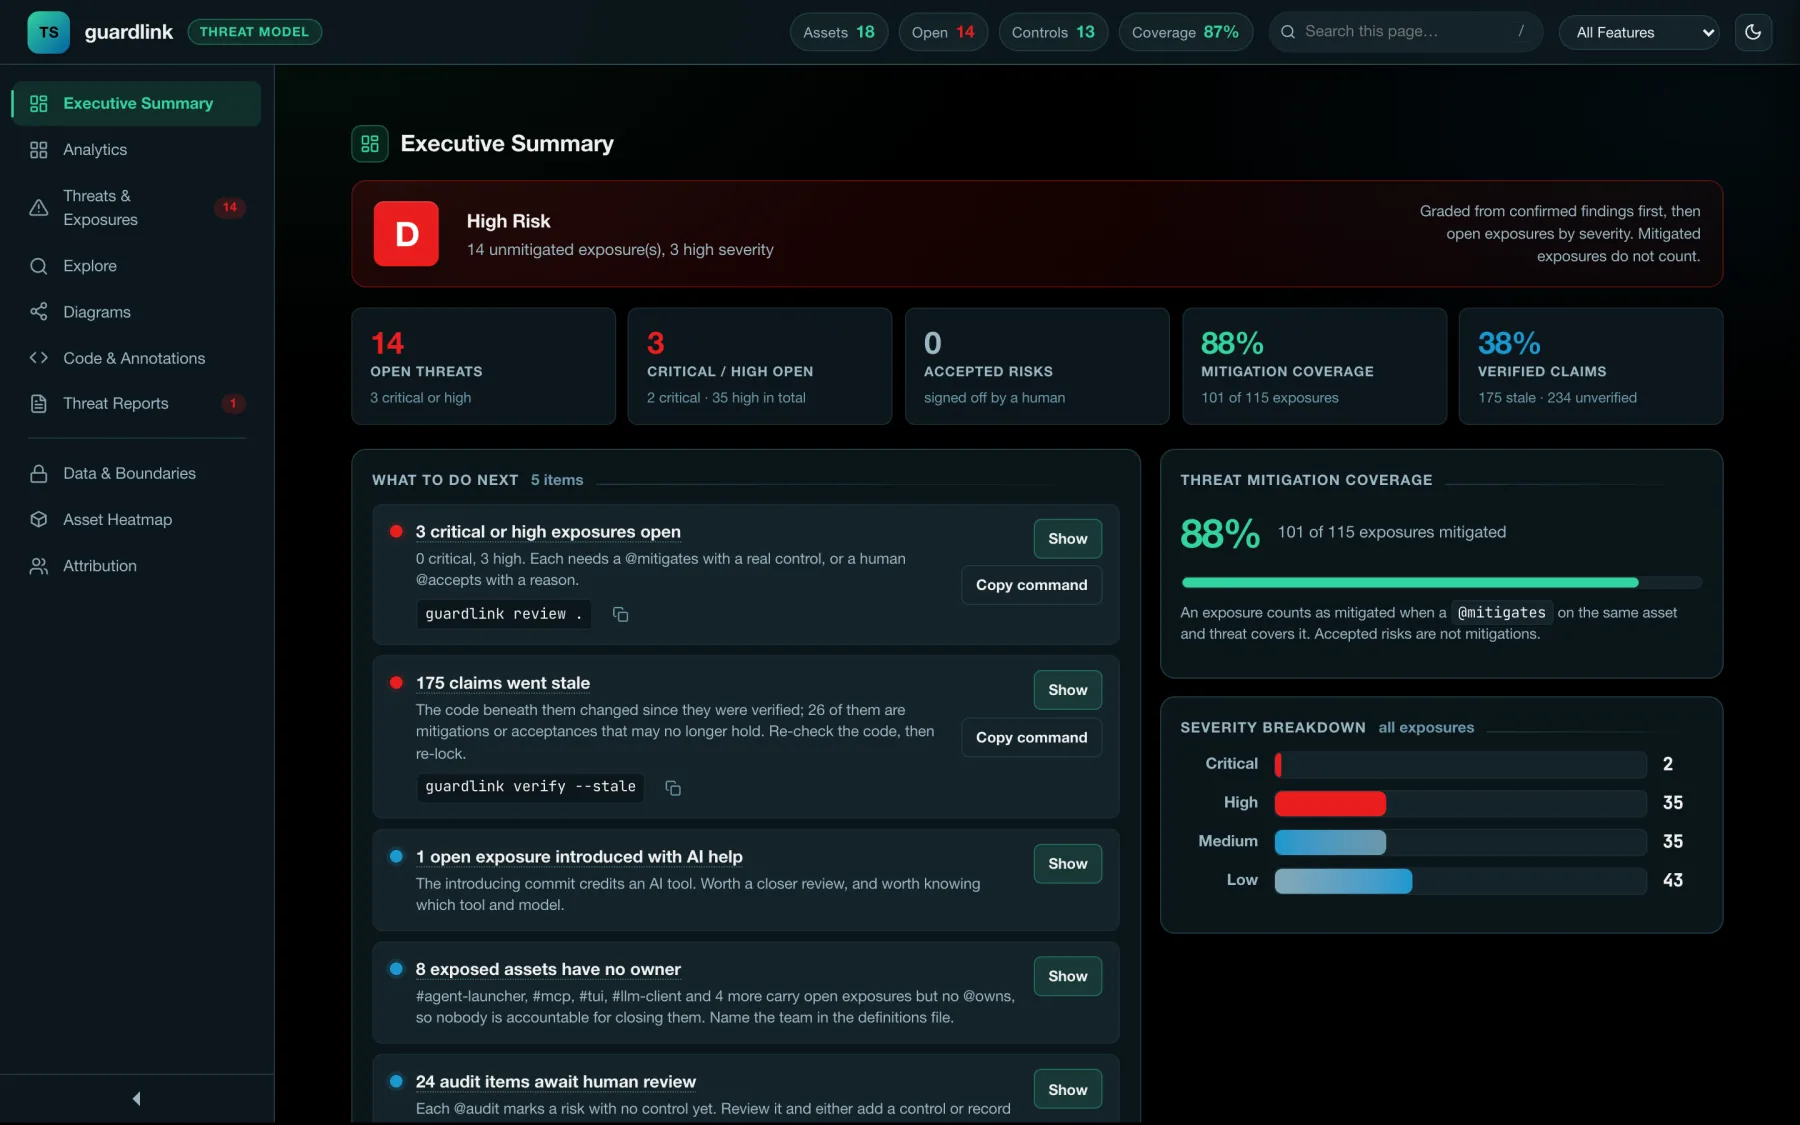1800x1125 pixels.
Task: Click the Coverage 87% pill
Action: (1185, 32)
